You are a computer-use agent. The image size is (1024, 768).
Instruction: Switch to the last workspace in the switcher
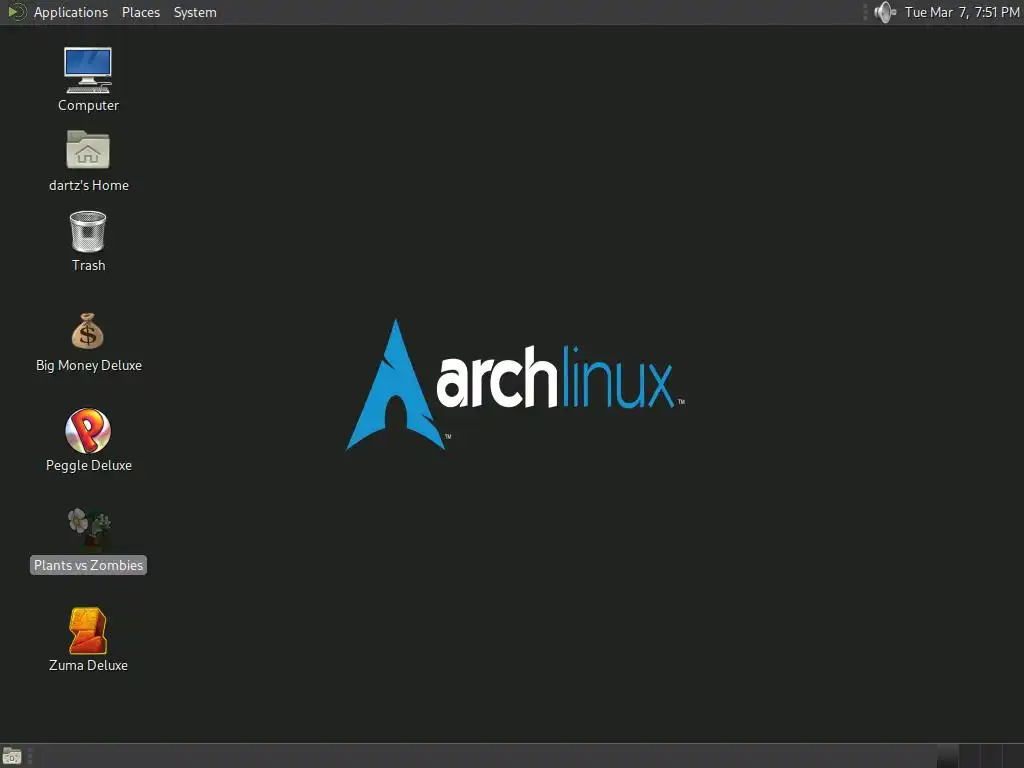tap(1014, 756)
